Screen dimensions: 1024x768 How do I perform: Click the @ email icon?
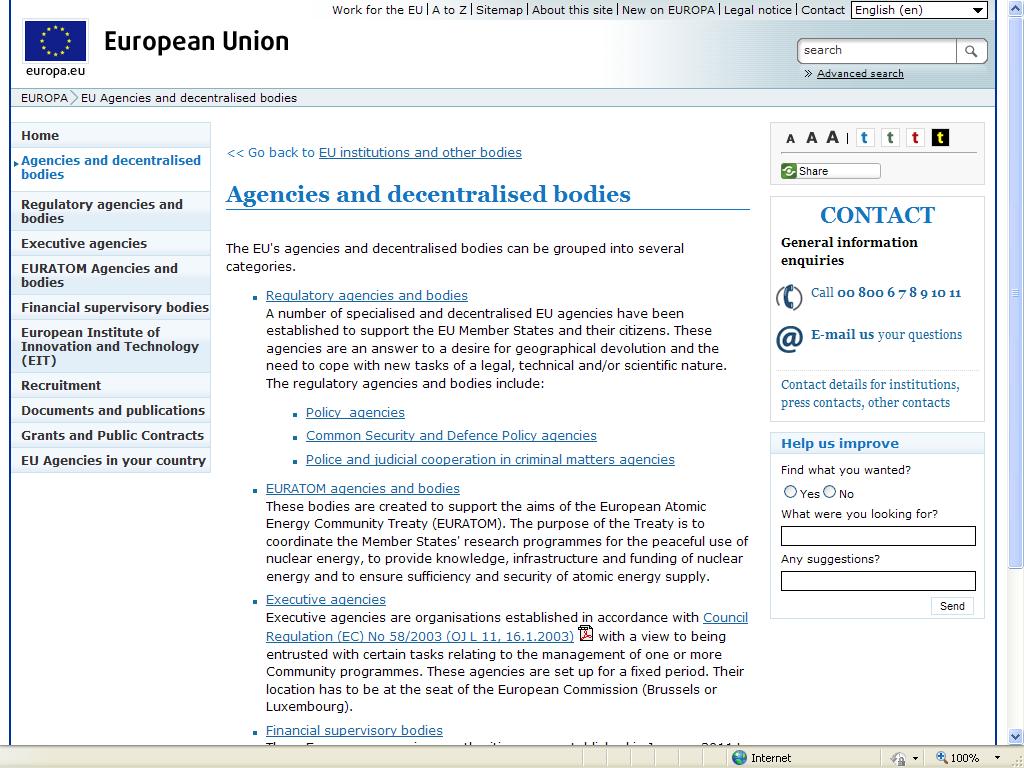[x=789, y=339]
